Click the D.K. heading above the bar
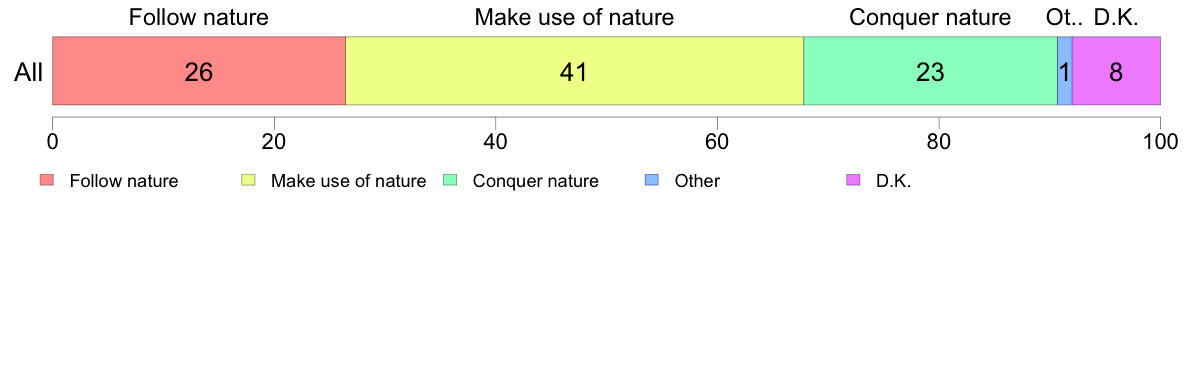This screenshot has height=368, width=1188. pos(1116,17)
